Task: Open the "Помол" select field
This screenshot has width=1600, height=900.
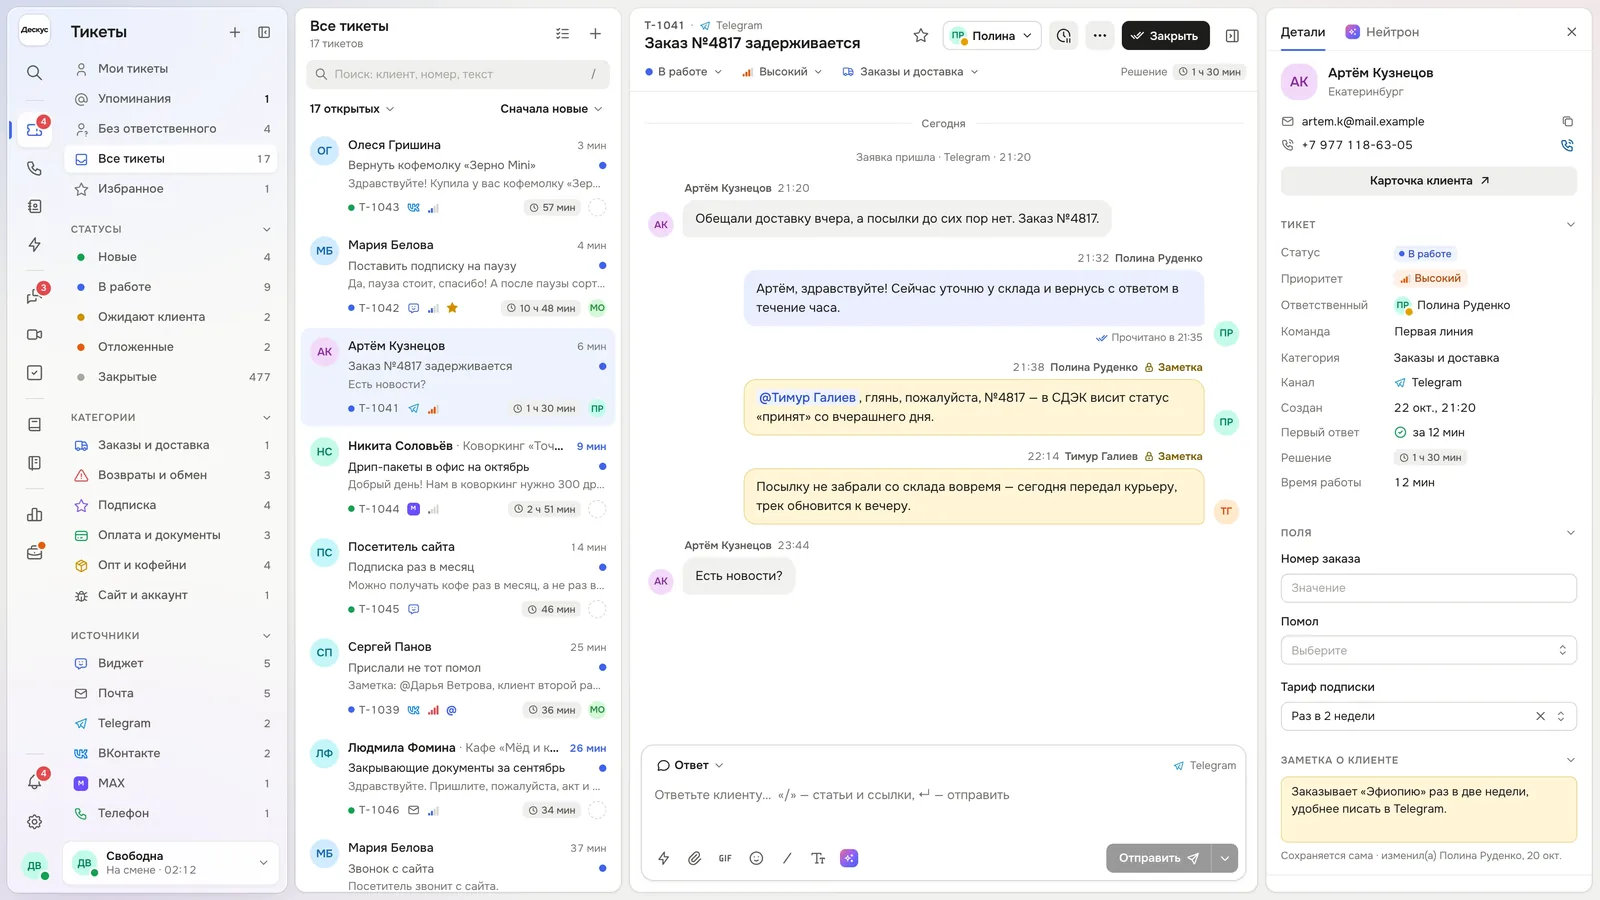Action: 1428,650
